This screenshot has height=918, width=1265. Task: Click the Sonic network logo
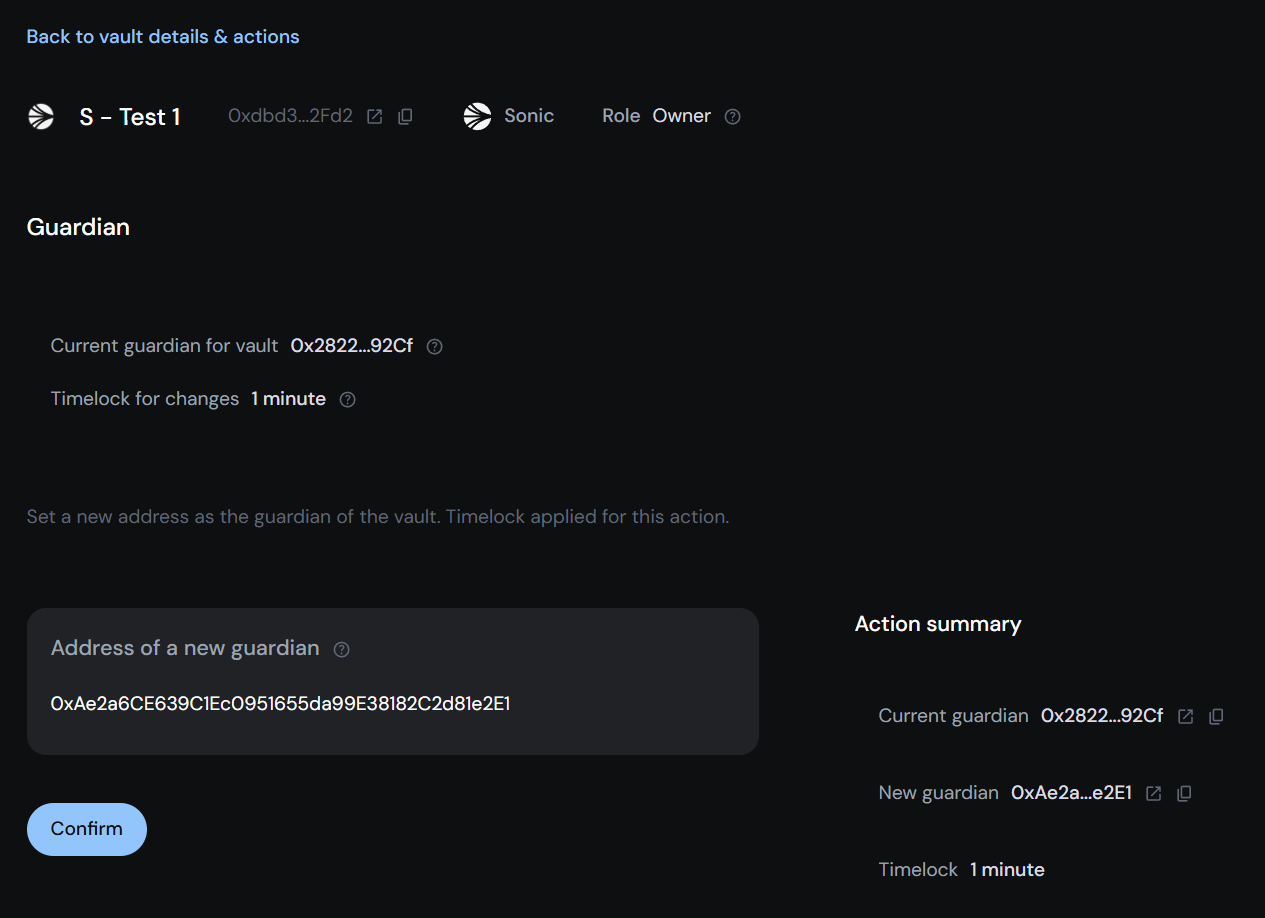pos(478,117)
